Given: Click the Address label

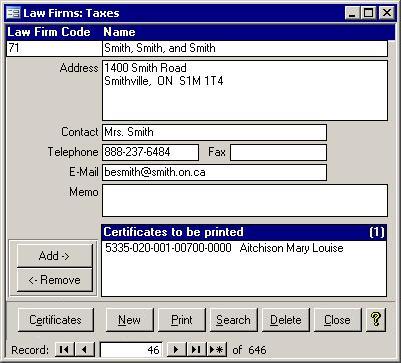Looking at the screenshot, I should (x=79, y=68).
